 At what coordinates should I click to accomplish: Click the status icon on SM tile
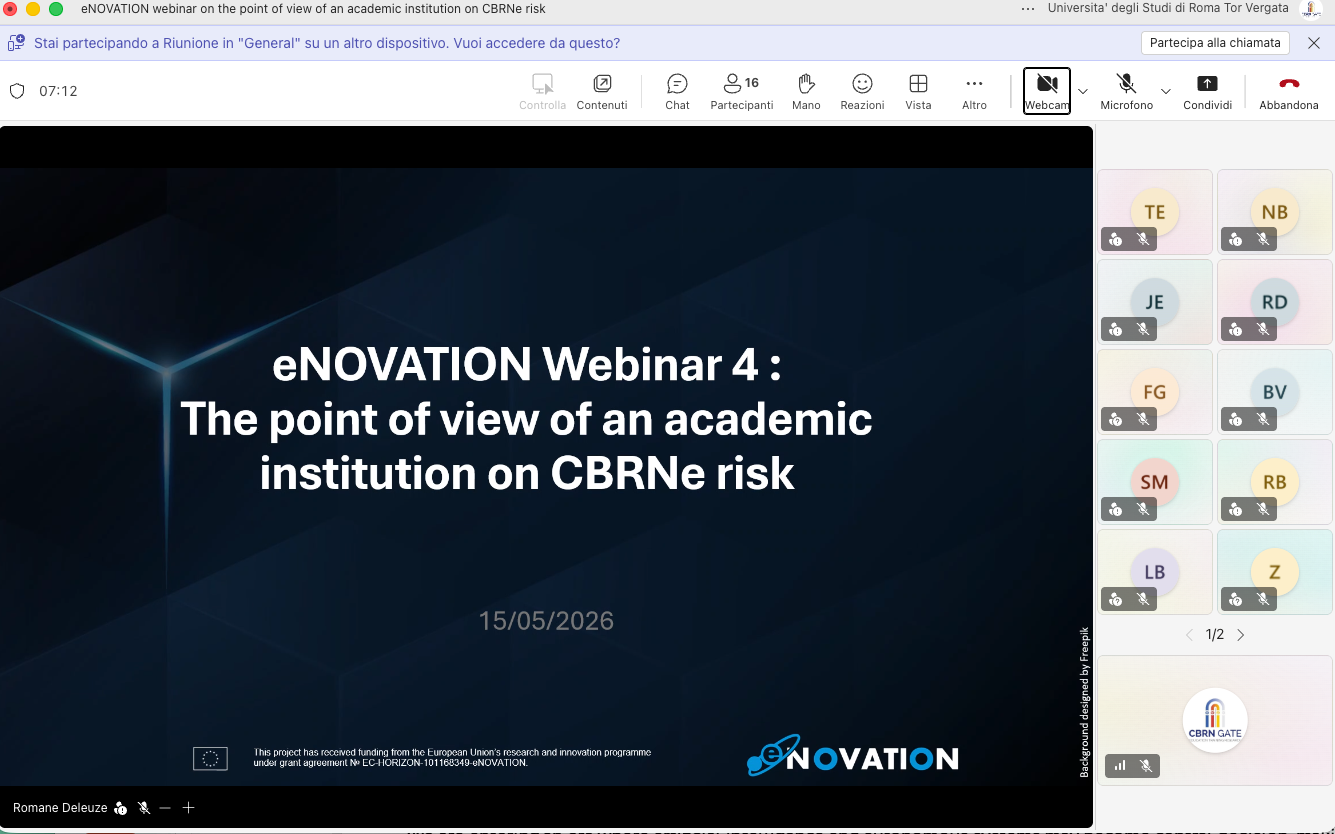1116,509
